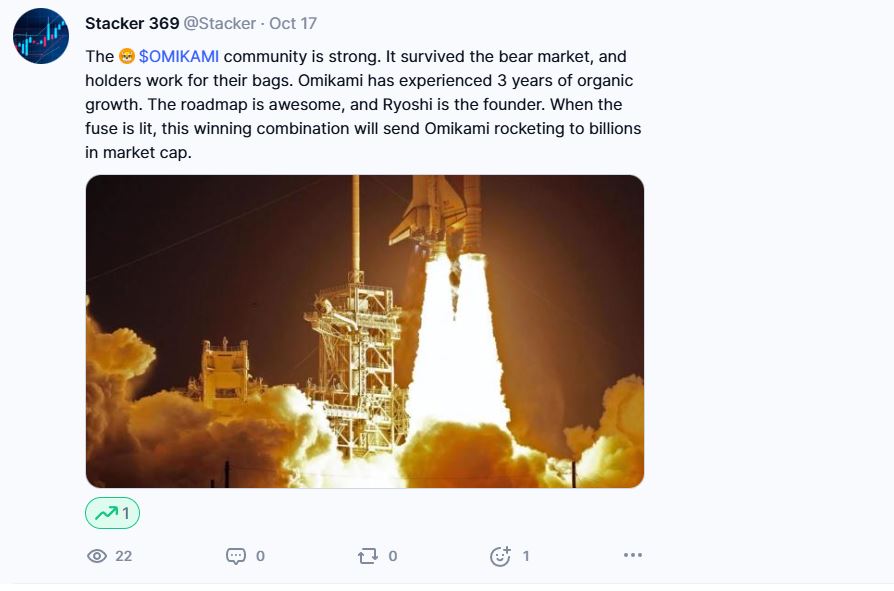The image size is (894, 591).
Task: Click the eye views icon
Action: [97, 556]
